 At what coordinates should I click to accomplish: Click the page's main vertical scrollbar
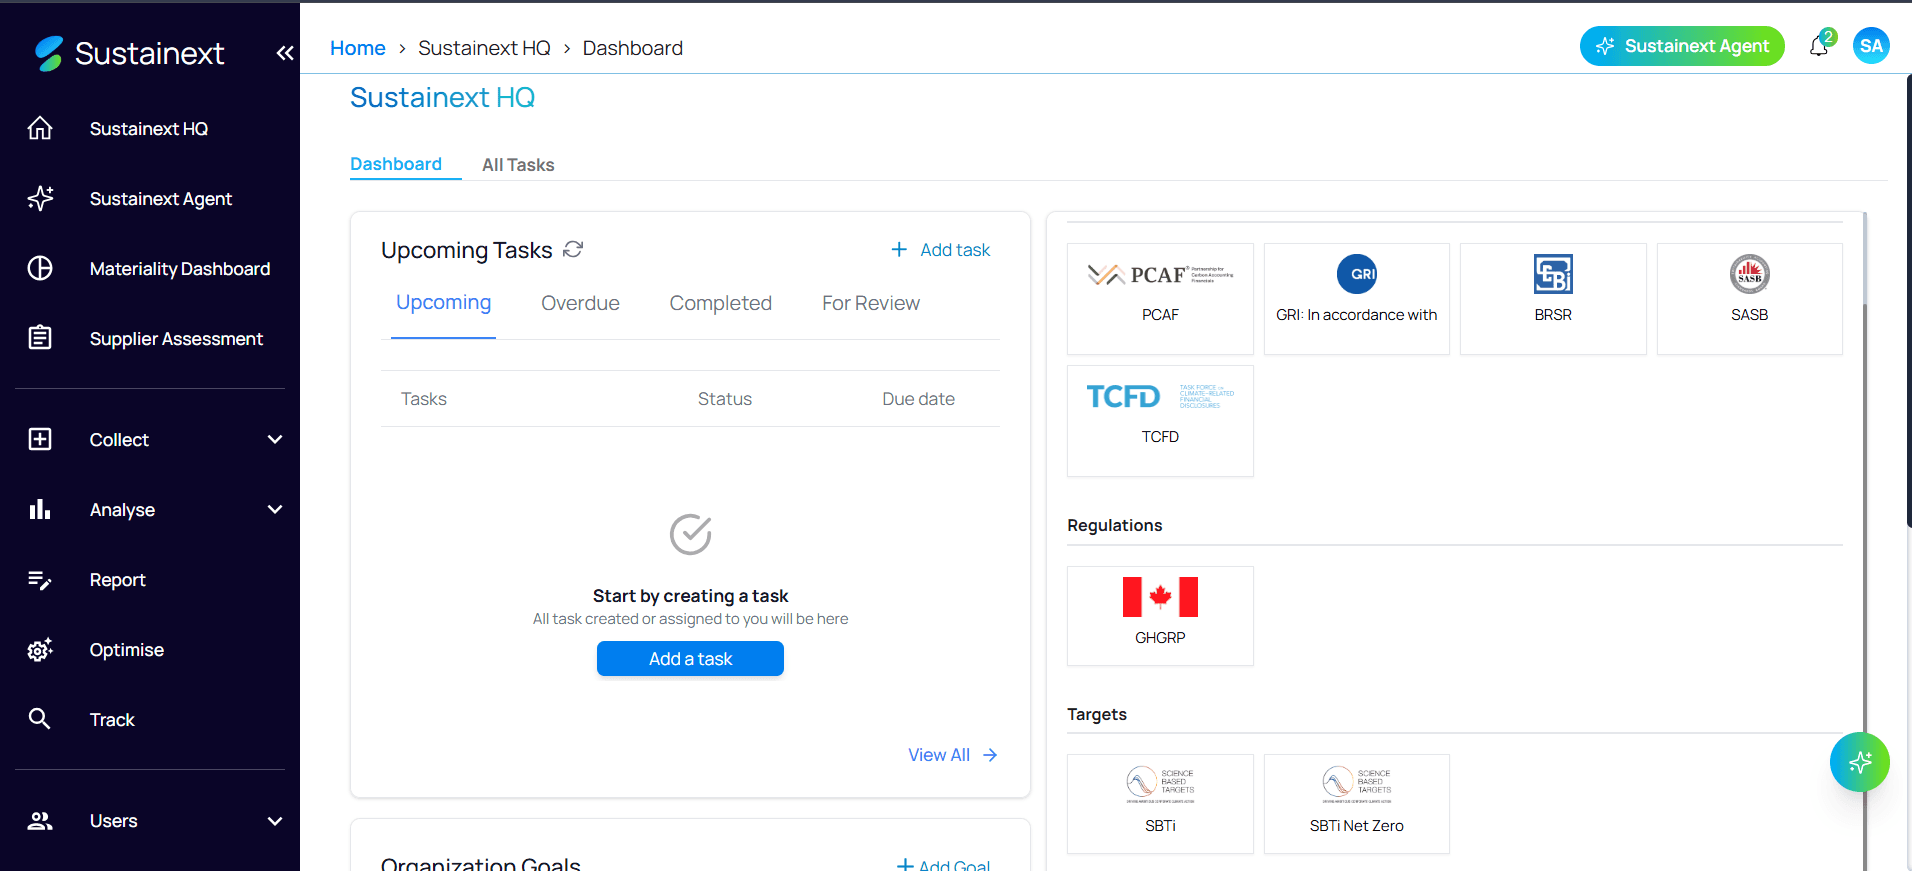point(1908,300)
